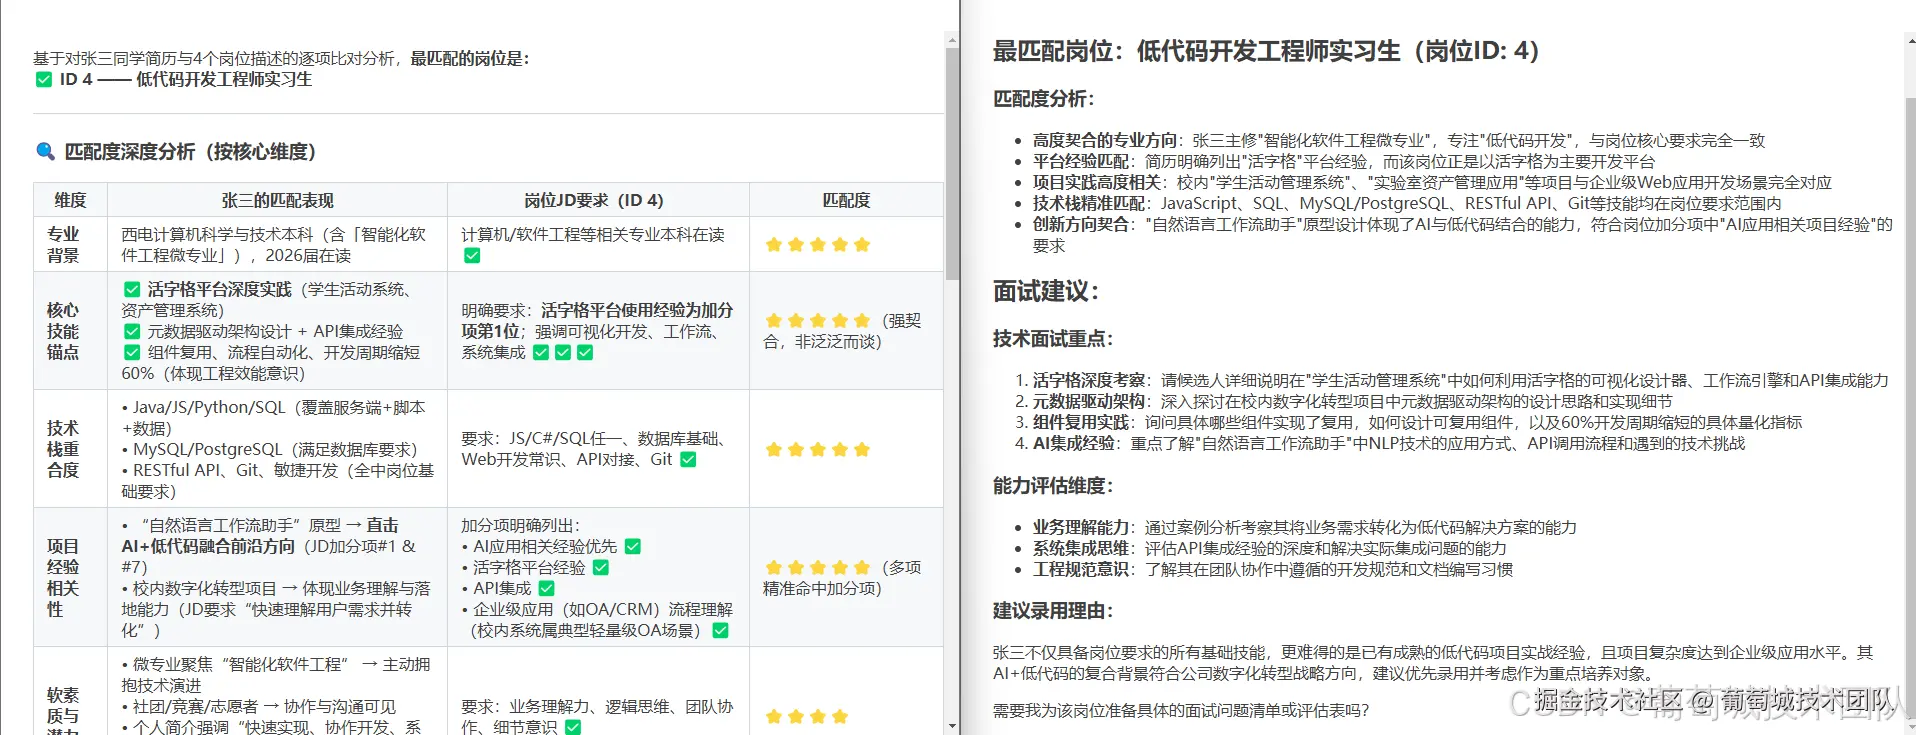The width and height of the screenshot is (1916, 735).
Task: Click the 业务理解能力 bullet
Action: (1305, 527)
